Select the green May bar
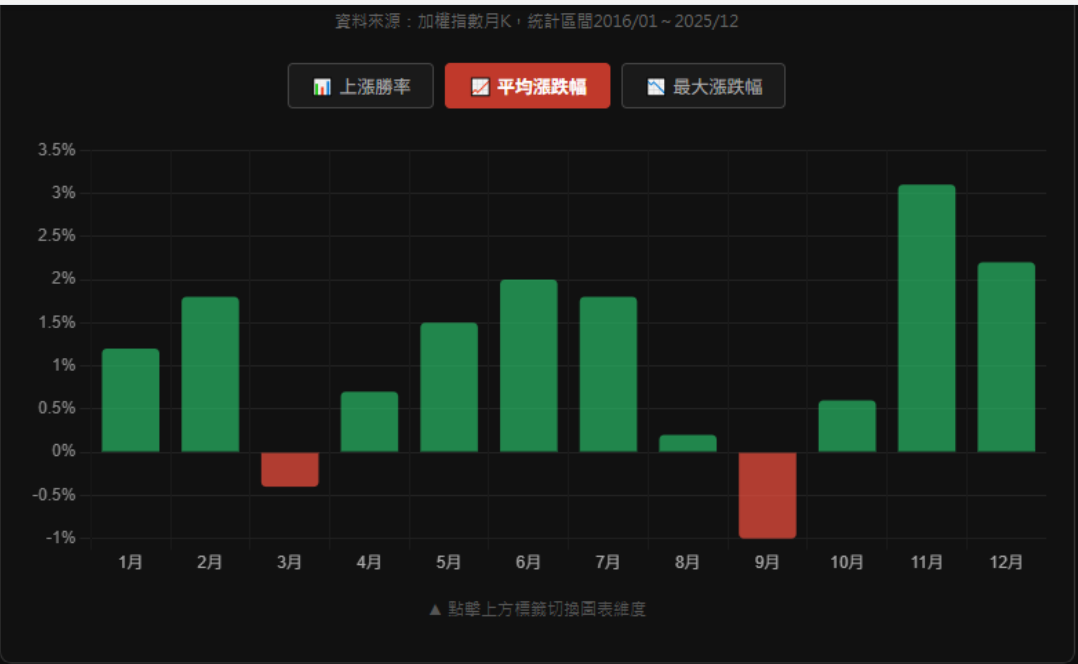 point(449,387)
